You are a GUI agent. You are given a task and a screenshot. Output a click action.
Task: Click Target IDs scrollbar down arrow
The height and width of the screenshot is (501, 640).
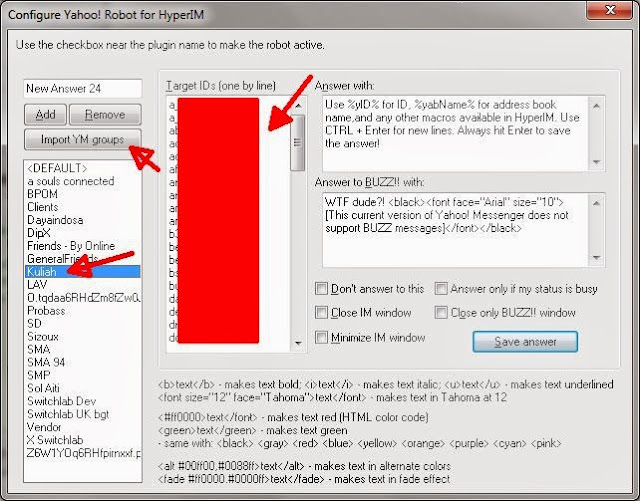click(298, 343)
